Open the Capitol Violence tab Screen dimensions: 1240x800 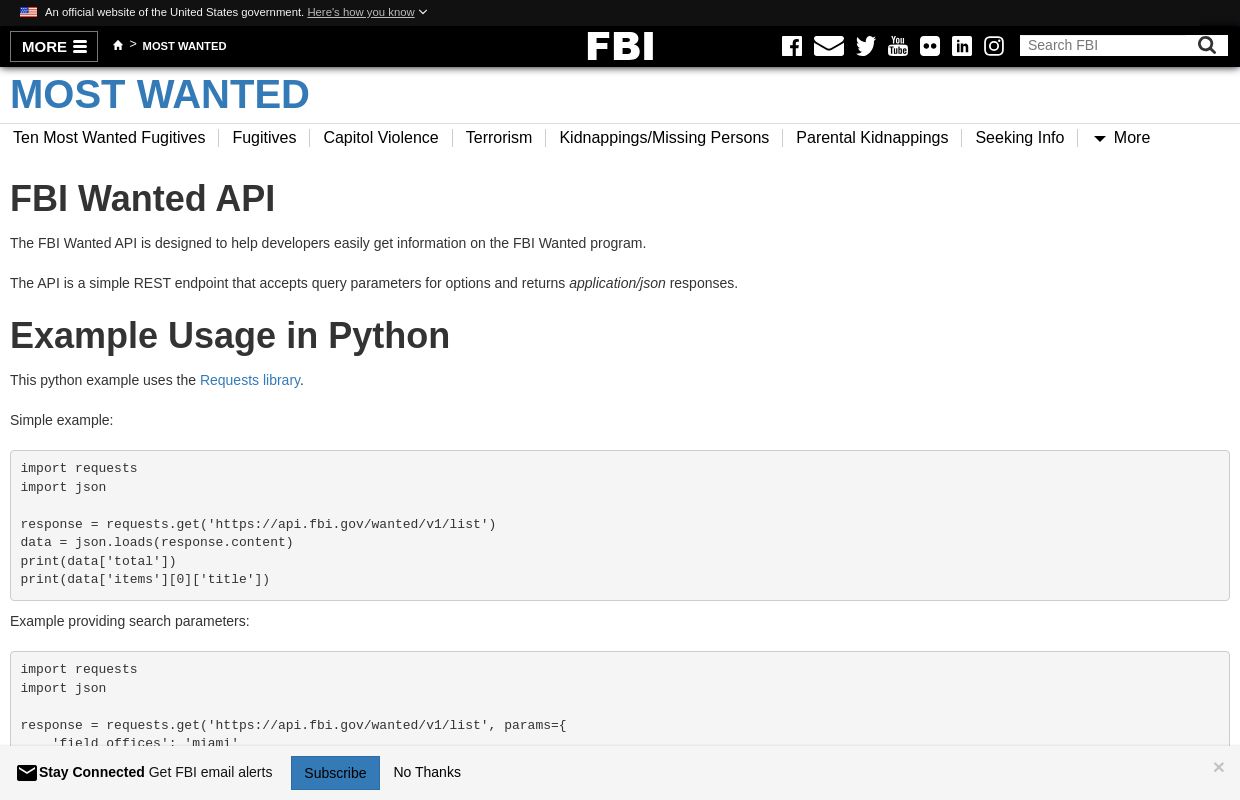point(381,138)
